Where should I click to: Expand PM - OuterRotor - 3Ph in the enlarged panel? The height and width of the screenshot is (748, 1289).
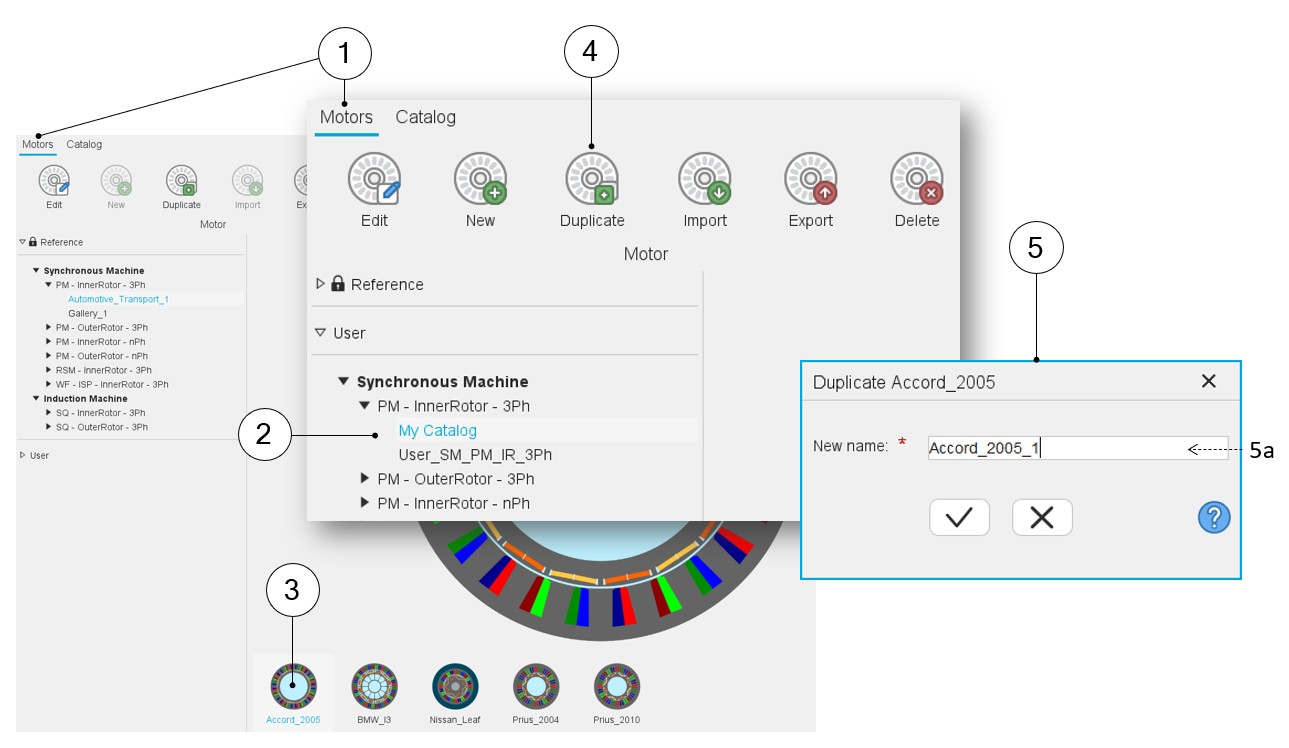click(365, 479)
